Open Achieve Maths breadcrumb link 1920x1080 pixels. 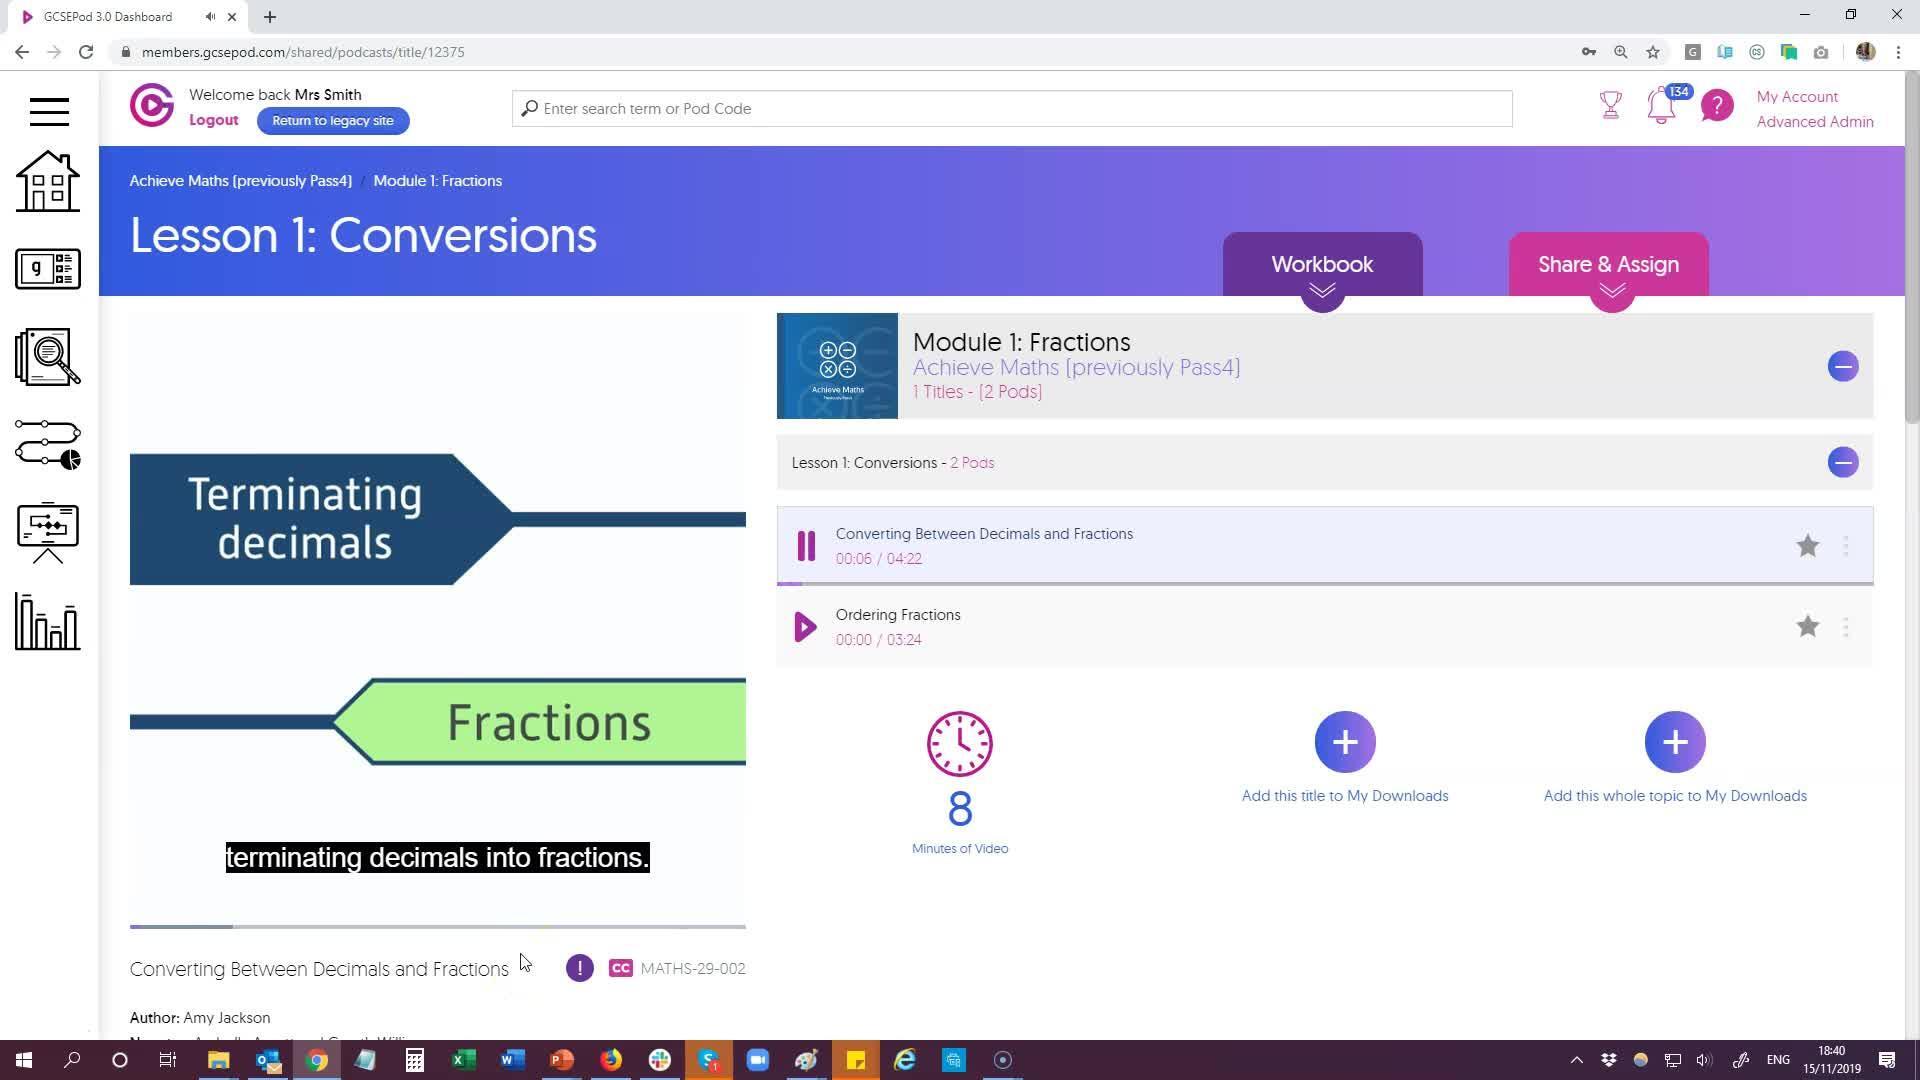pyautogui.click(x=240, y=181)
